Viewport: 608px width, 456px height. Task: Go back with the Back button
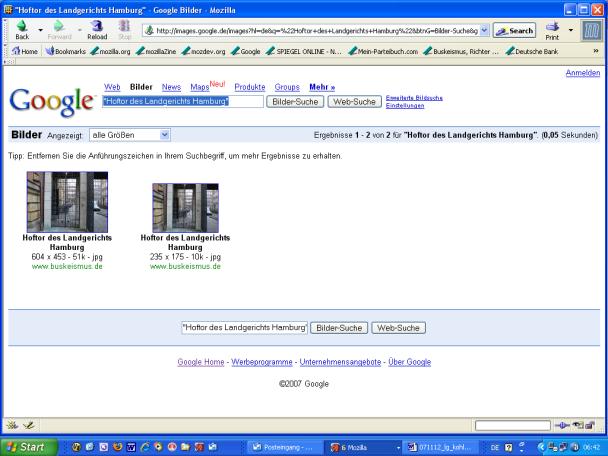(x=22, y=30)
